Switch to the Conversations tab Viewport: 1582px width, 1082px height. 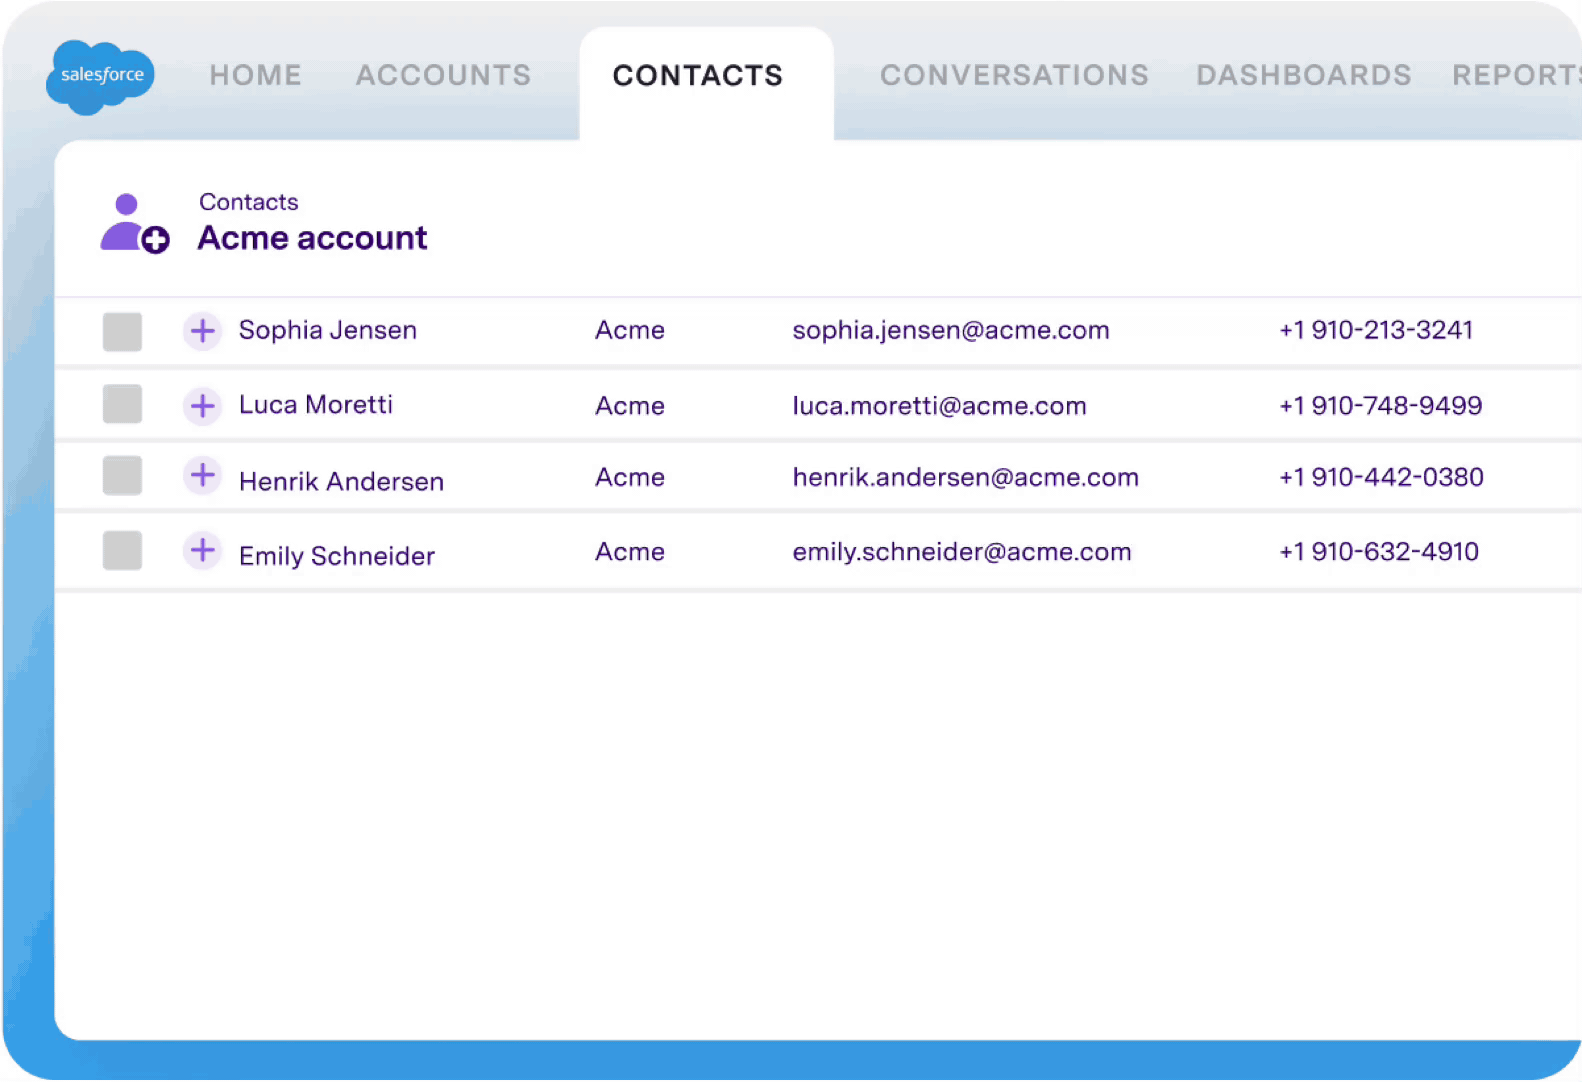click(1014, 75)
